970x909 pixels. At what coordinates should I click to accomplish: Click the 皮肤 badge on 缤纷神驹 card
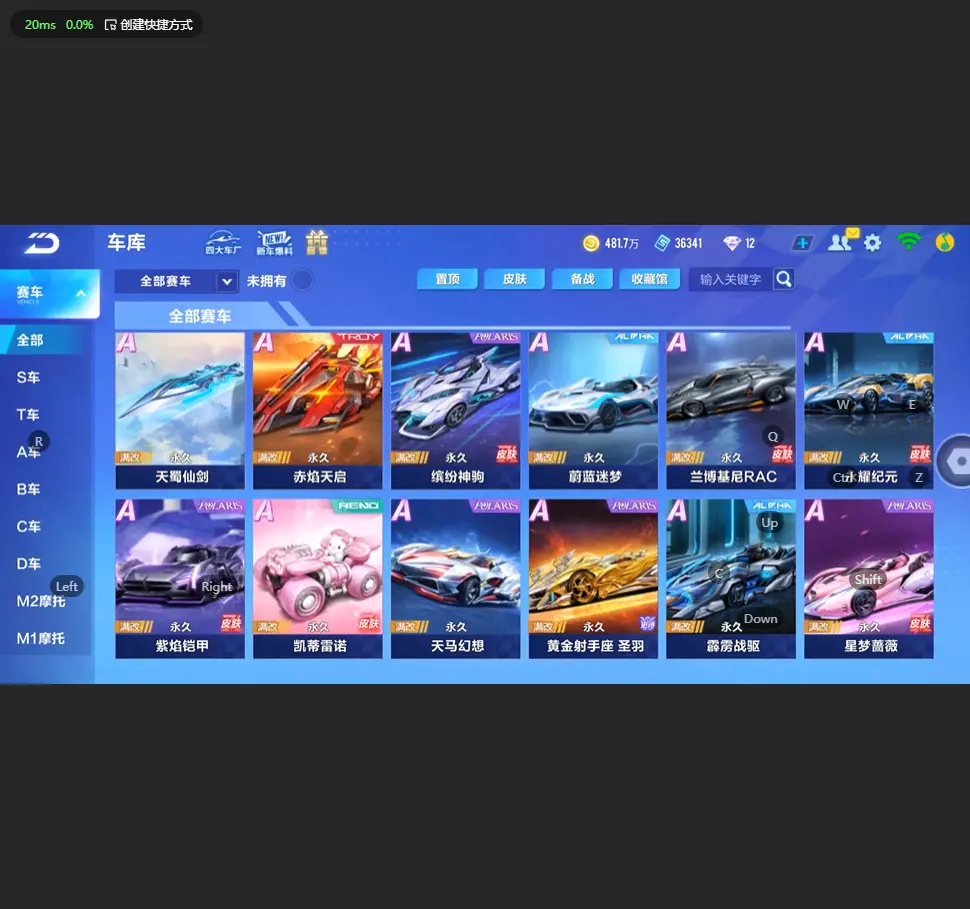[x=507, y=455]
